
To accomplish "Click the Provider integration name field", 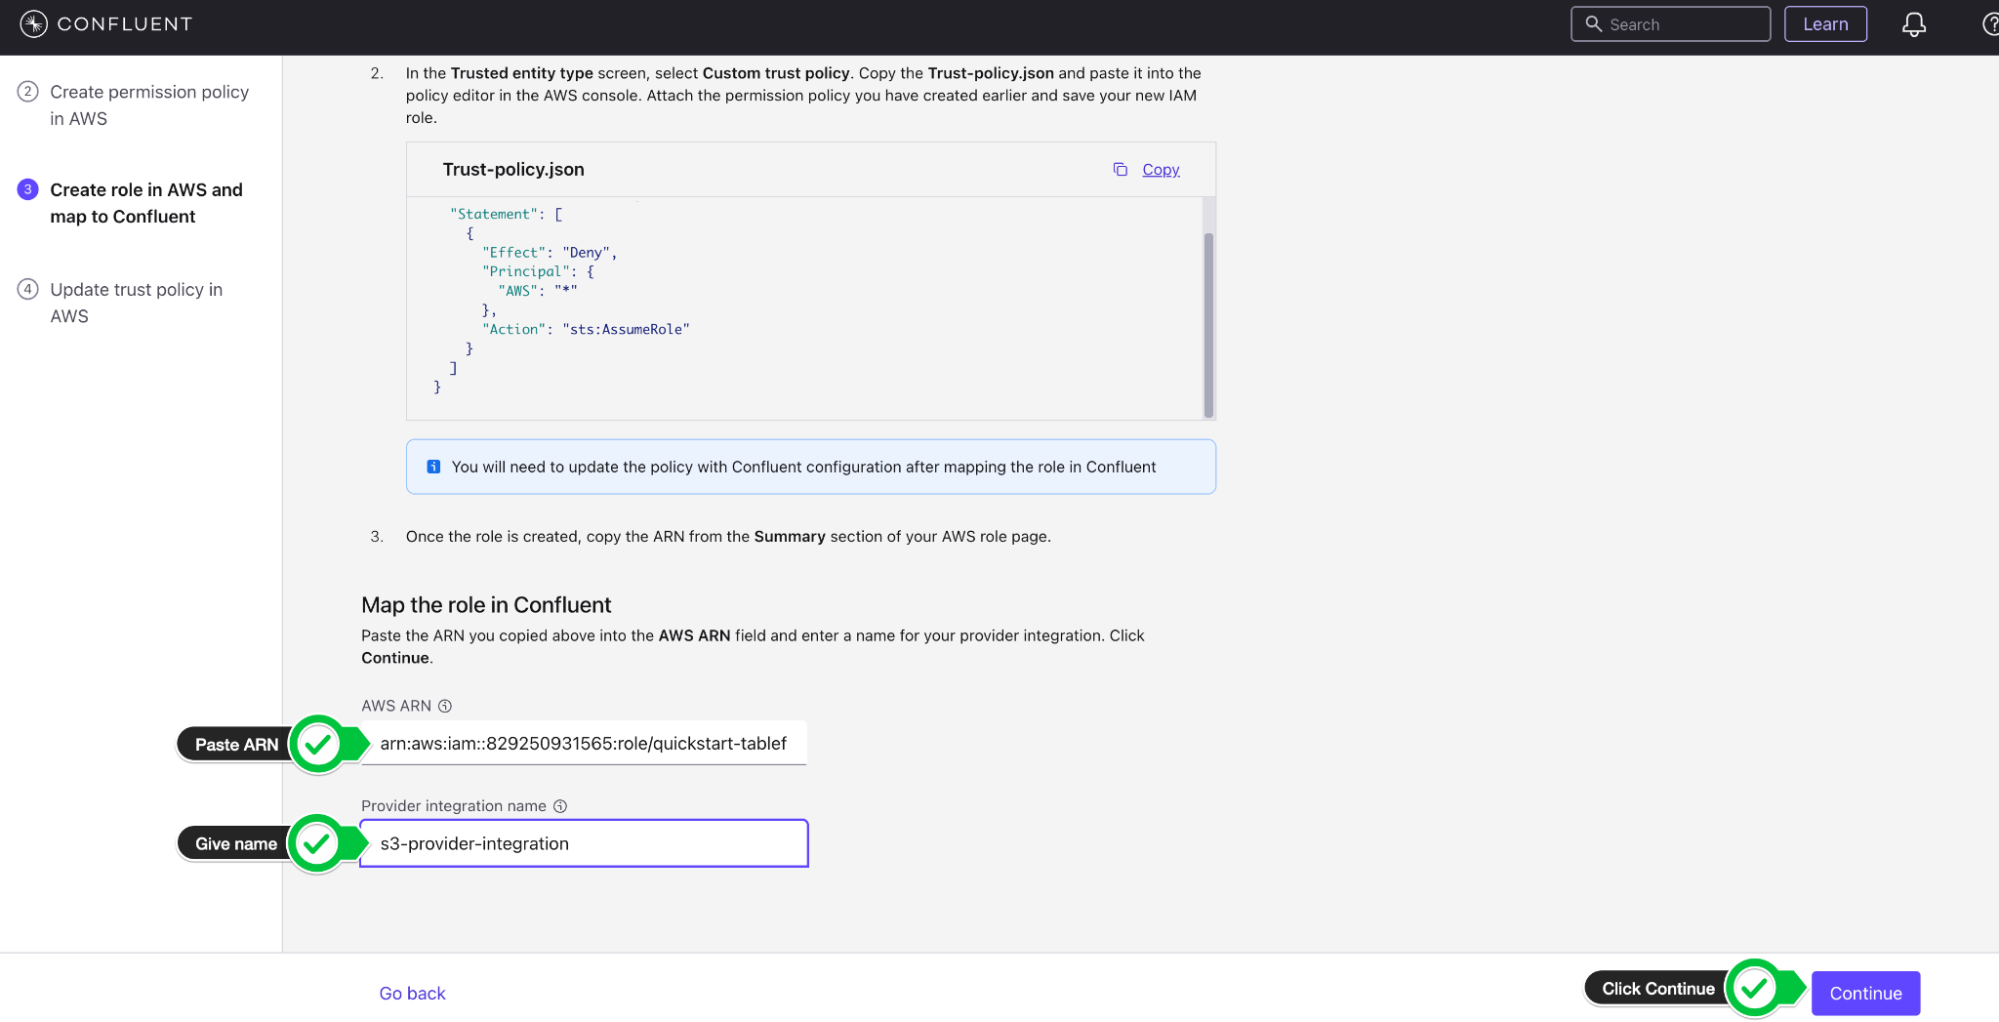I will point(583,844).
